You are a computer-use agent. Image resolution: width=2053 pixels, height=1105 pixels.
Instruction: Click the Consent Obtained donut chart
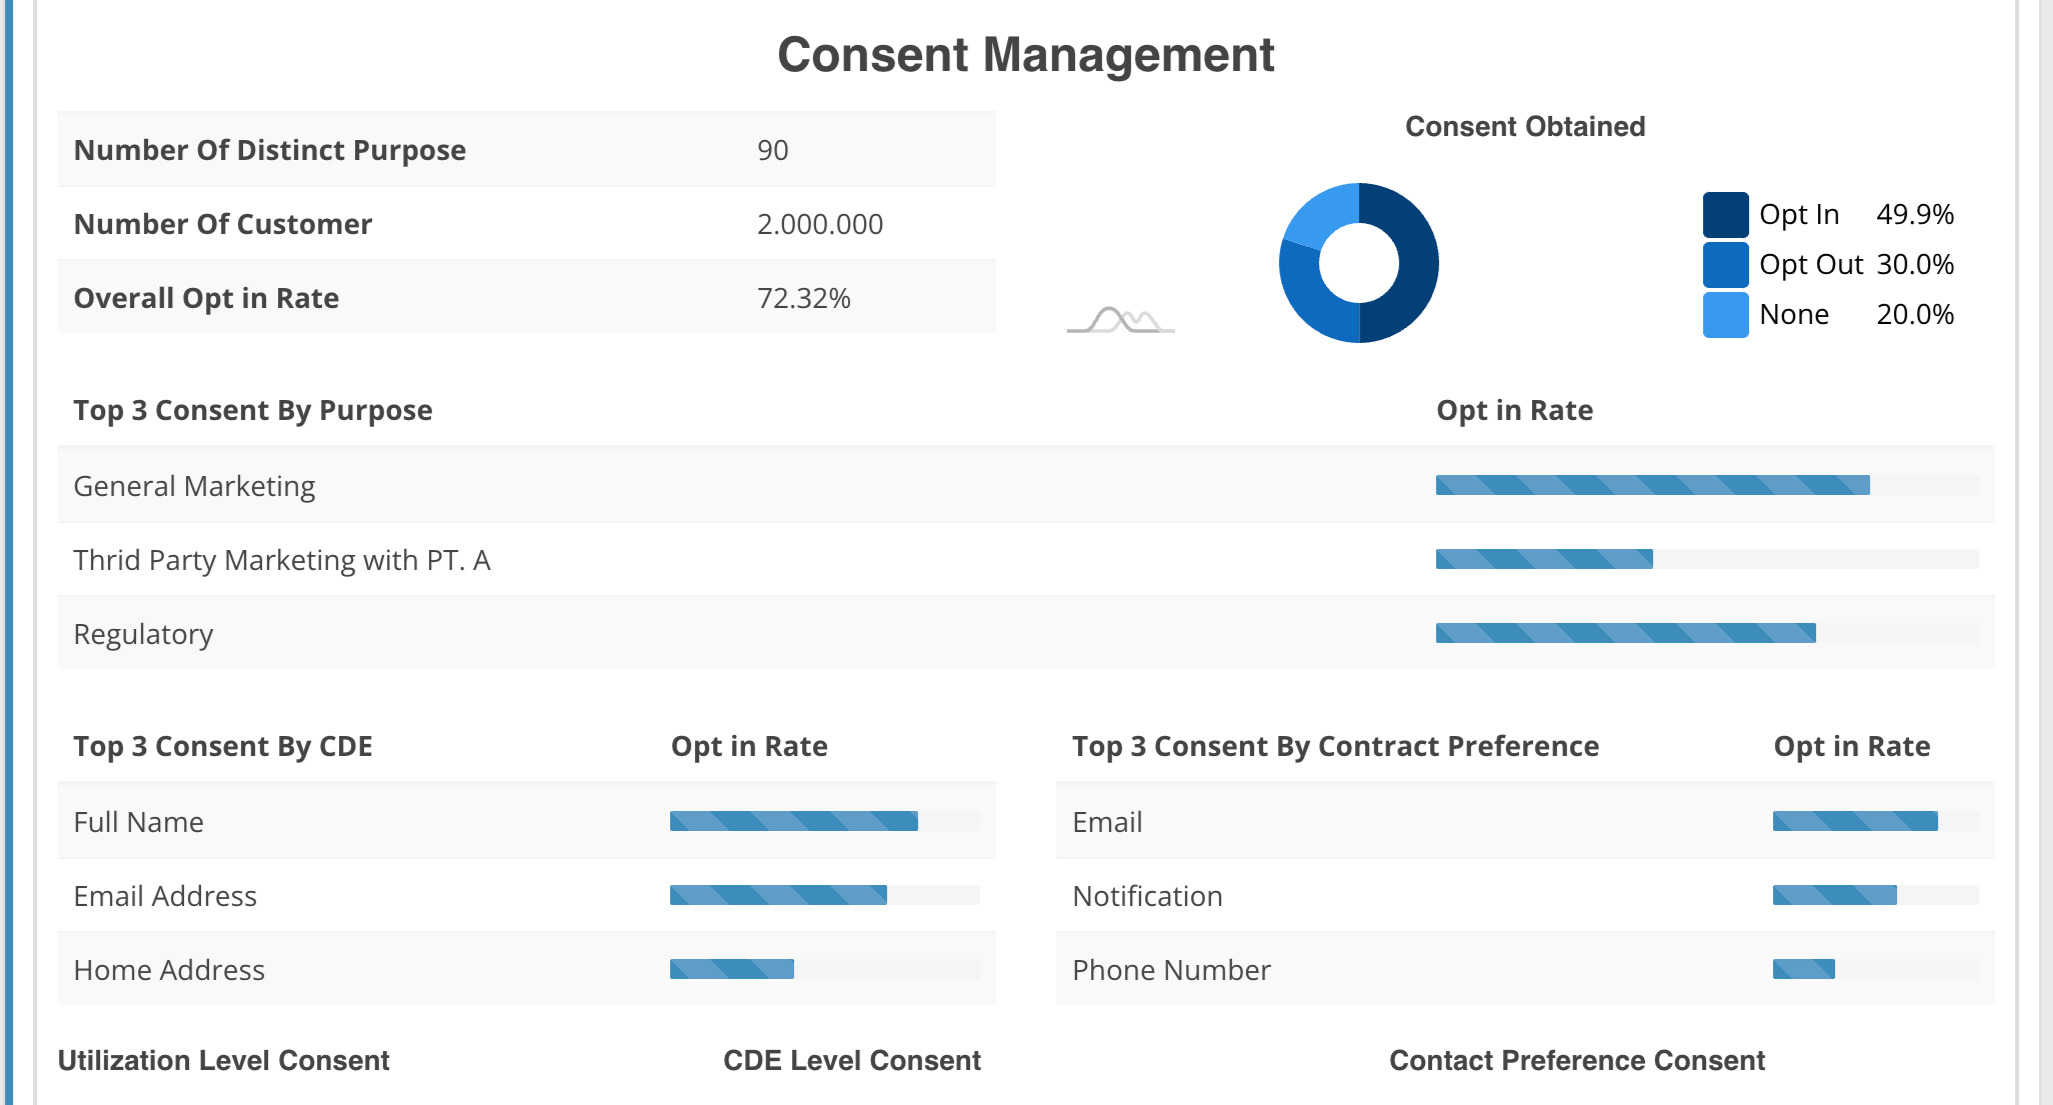pyautogui.click(x=1359, y=263)
